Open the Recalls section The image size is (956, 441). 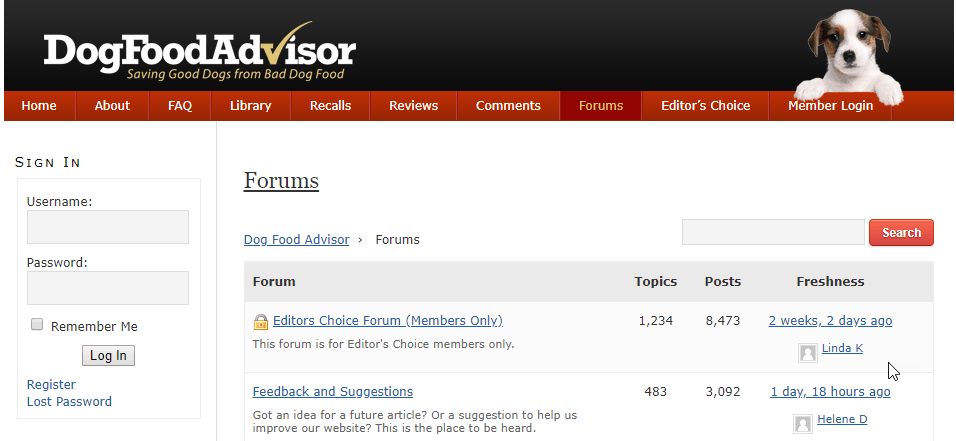tap(330, 106)
